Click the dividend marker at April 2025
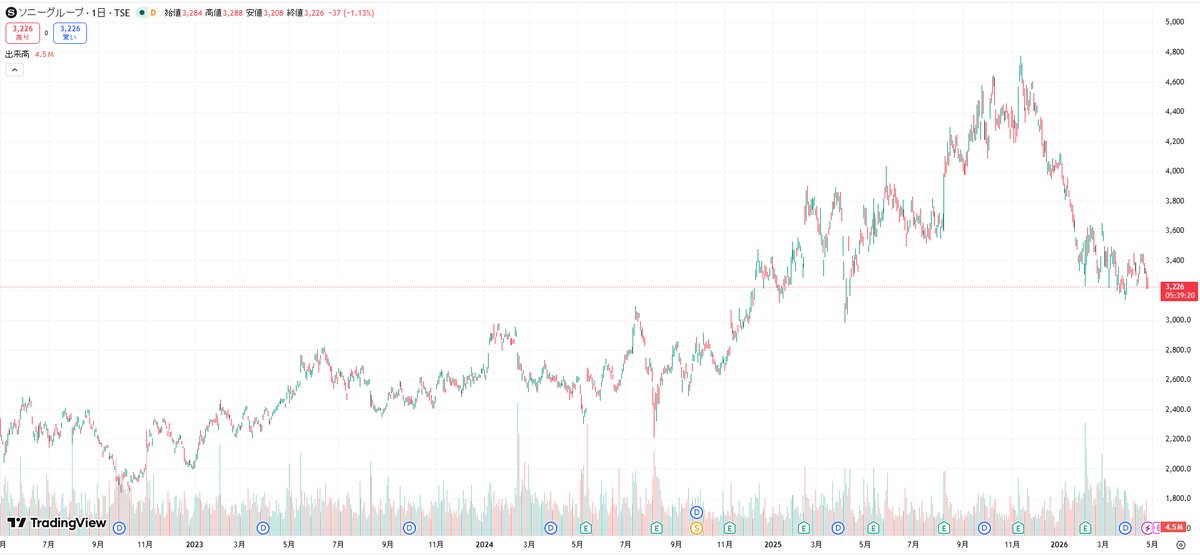The width and height of the screenshot is (1200, 556). tap(839, 527)
